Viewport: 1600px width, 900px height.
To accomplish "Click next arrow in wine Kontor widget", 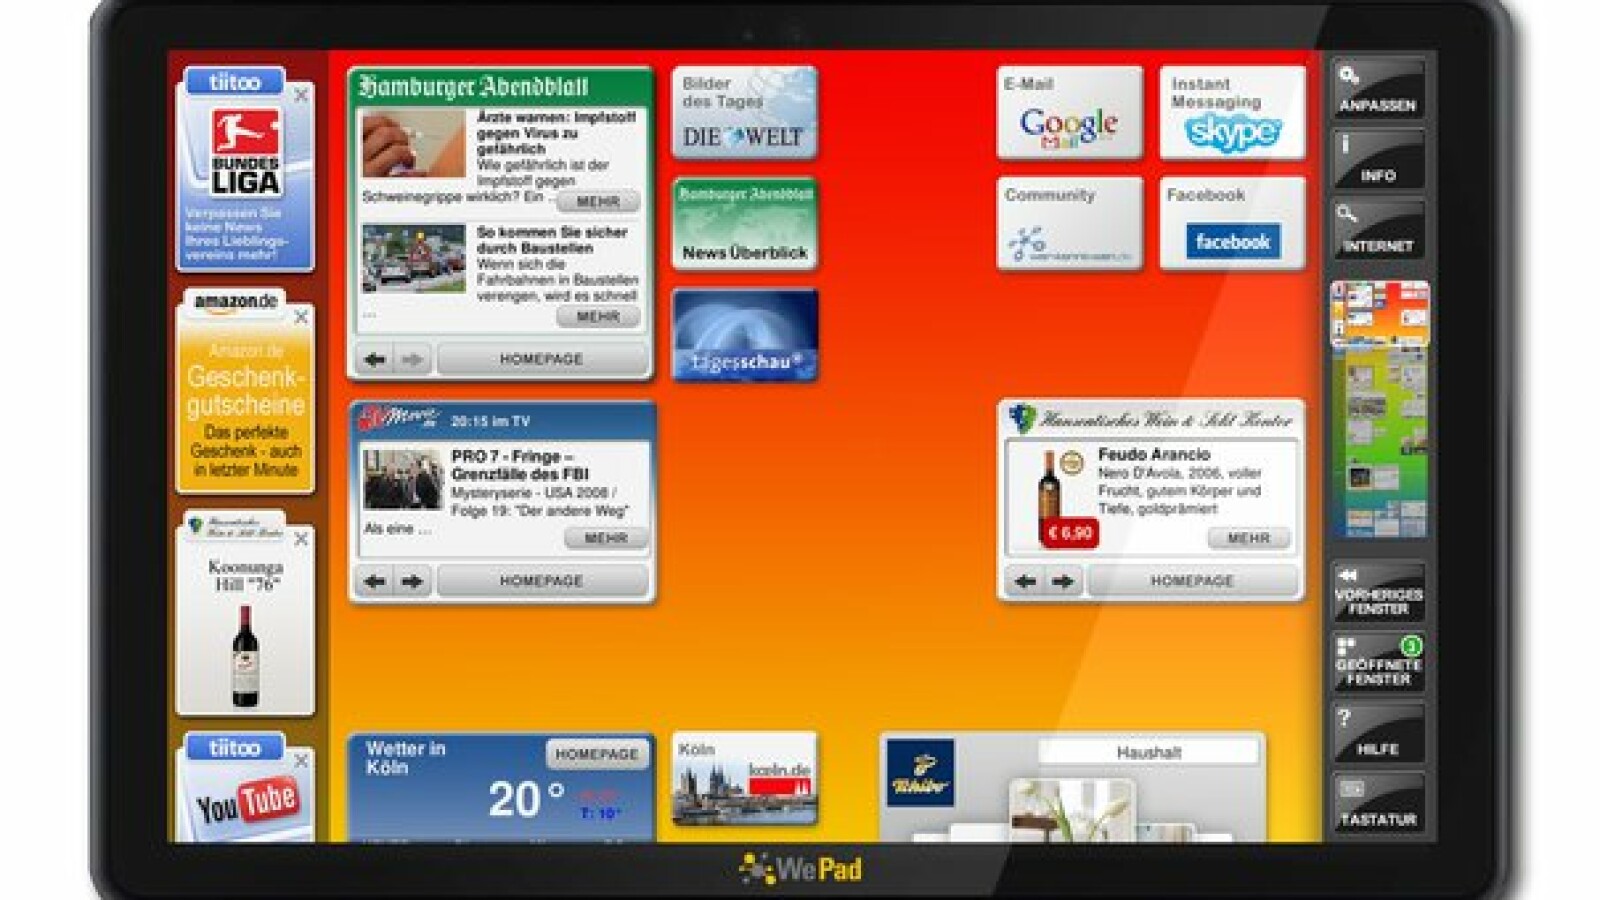I will (1062, 581).
